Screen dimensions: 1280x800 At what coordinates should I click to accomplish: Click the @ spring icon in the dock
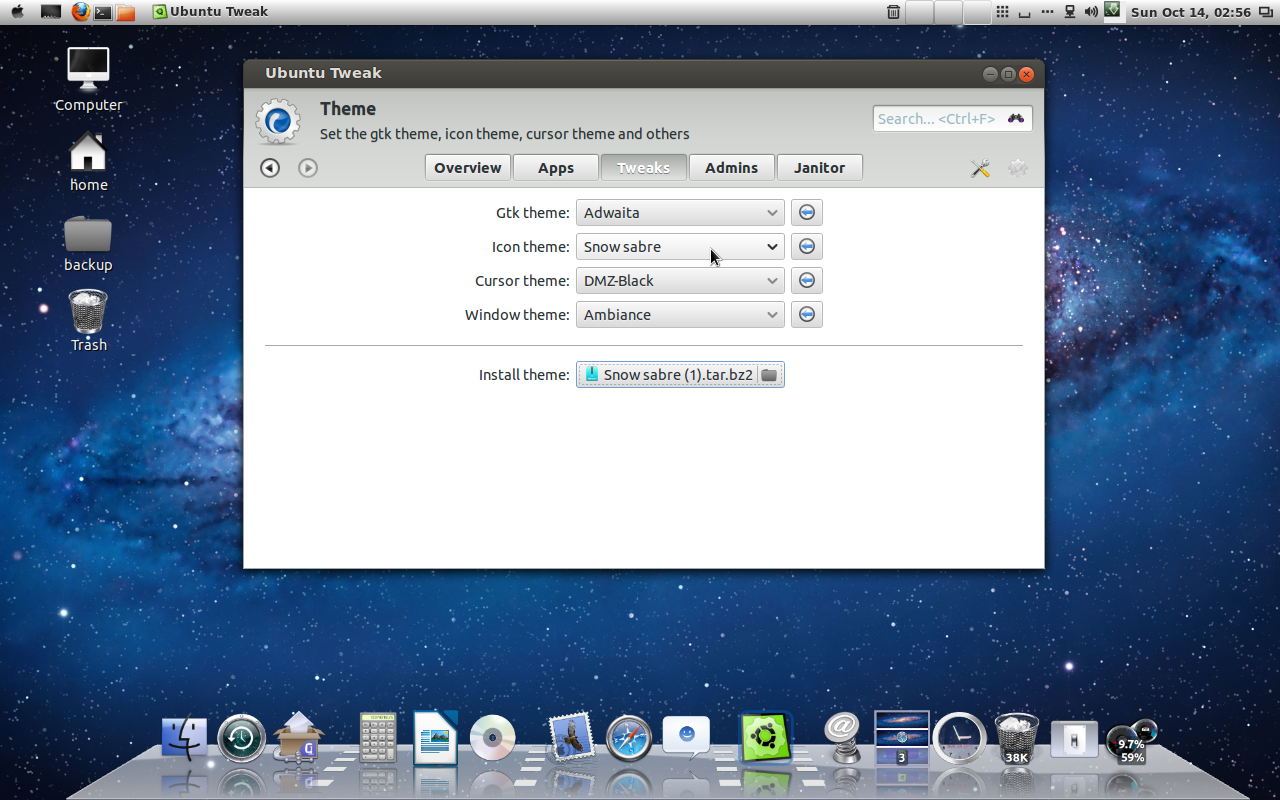tap(844, 738)
